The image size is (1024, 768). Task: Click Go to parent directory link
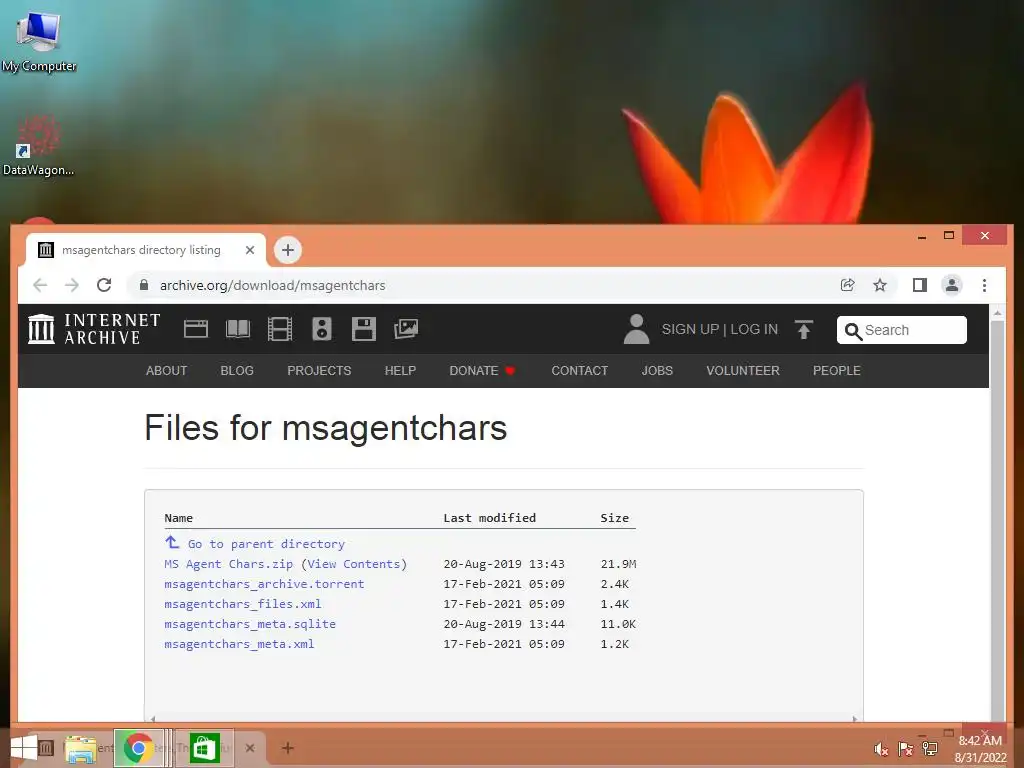255,543
